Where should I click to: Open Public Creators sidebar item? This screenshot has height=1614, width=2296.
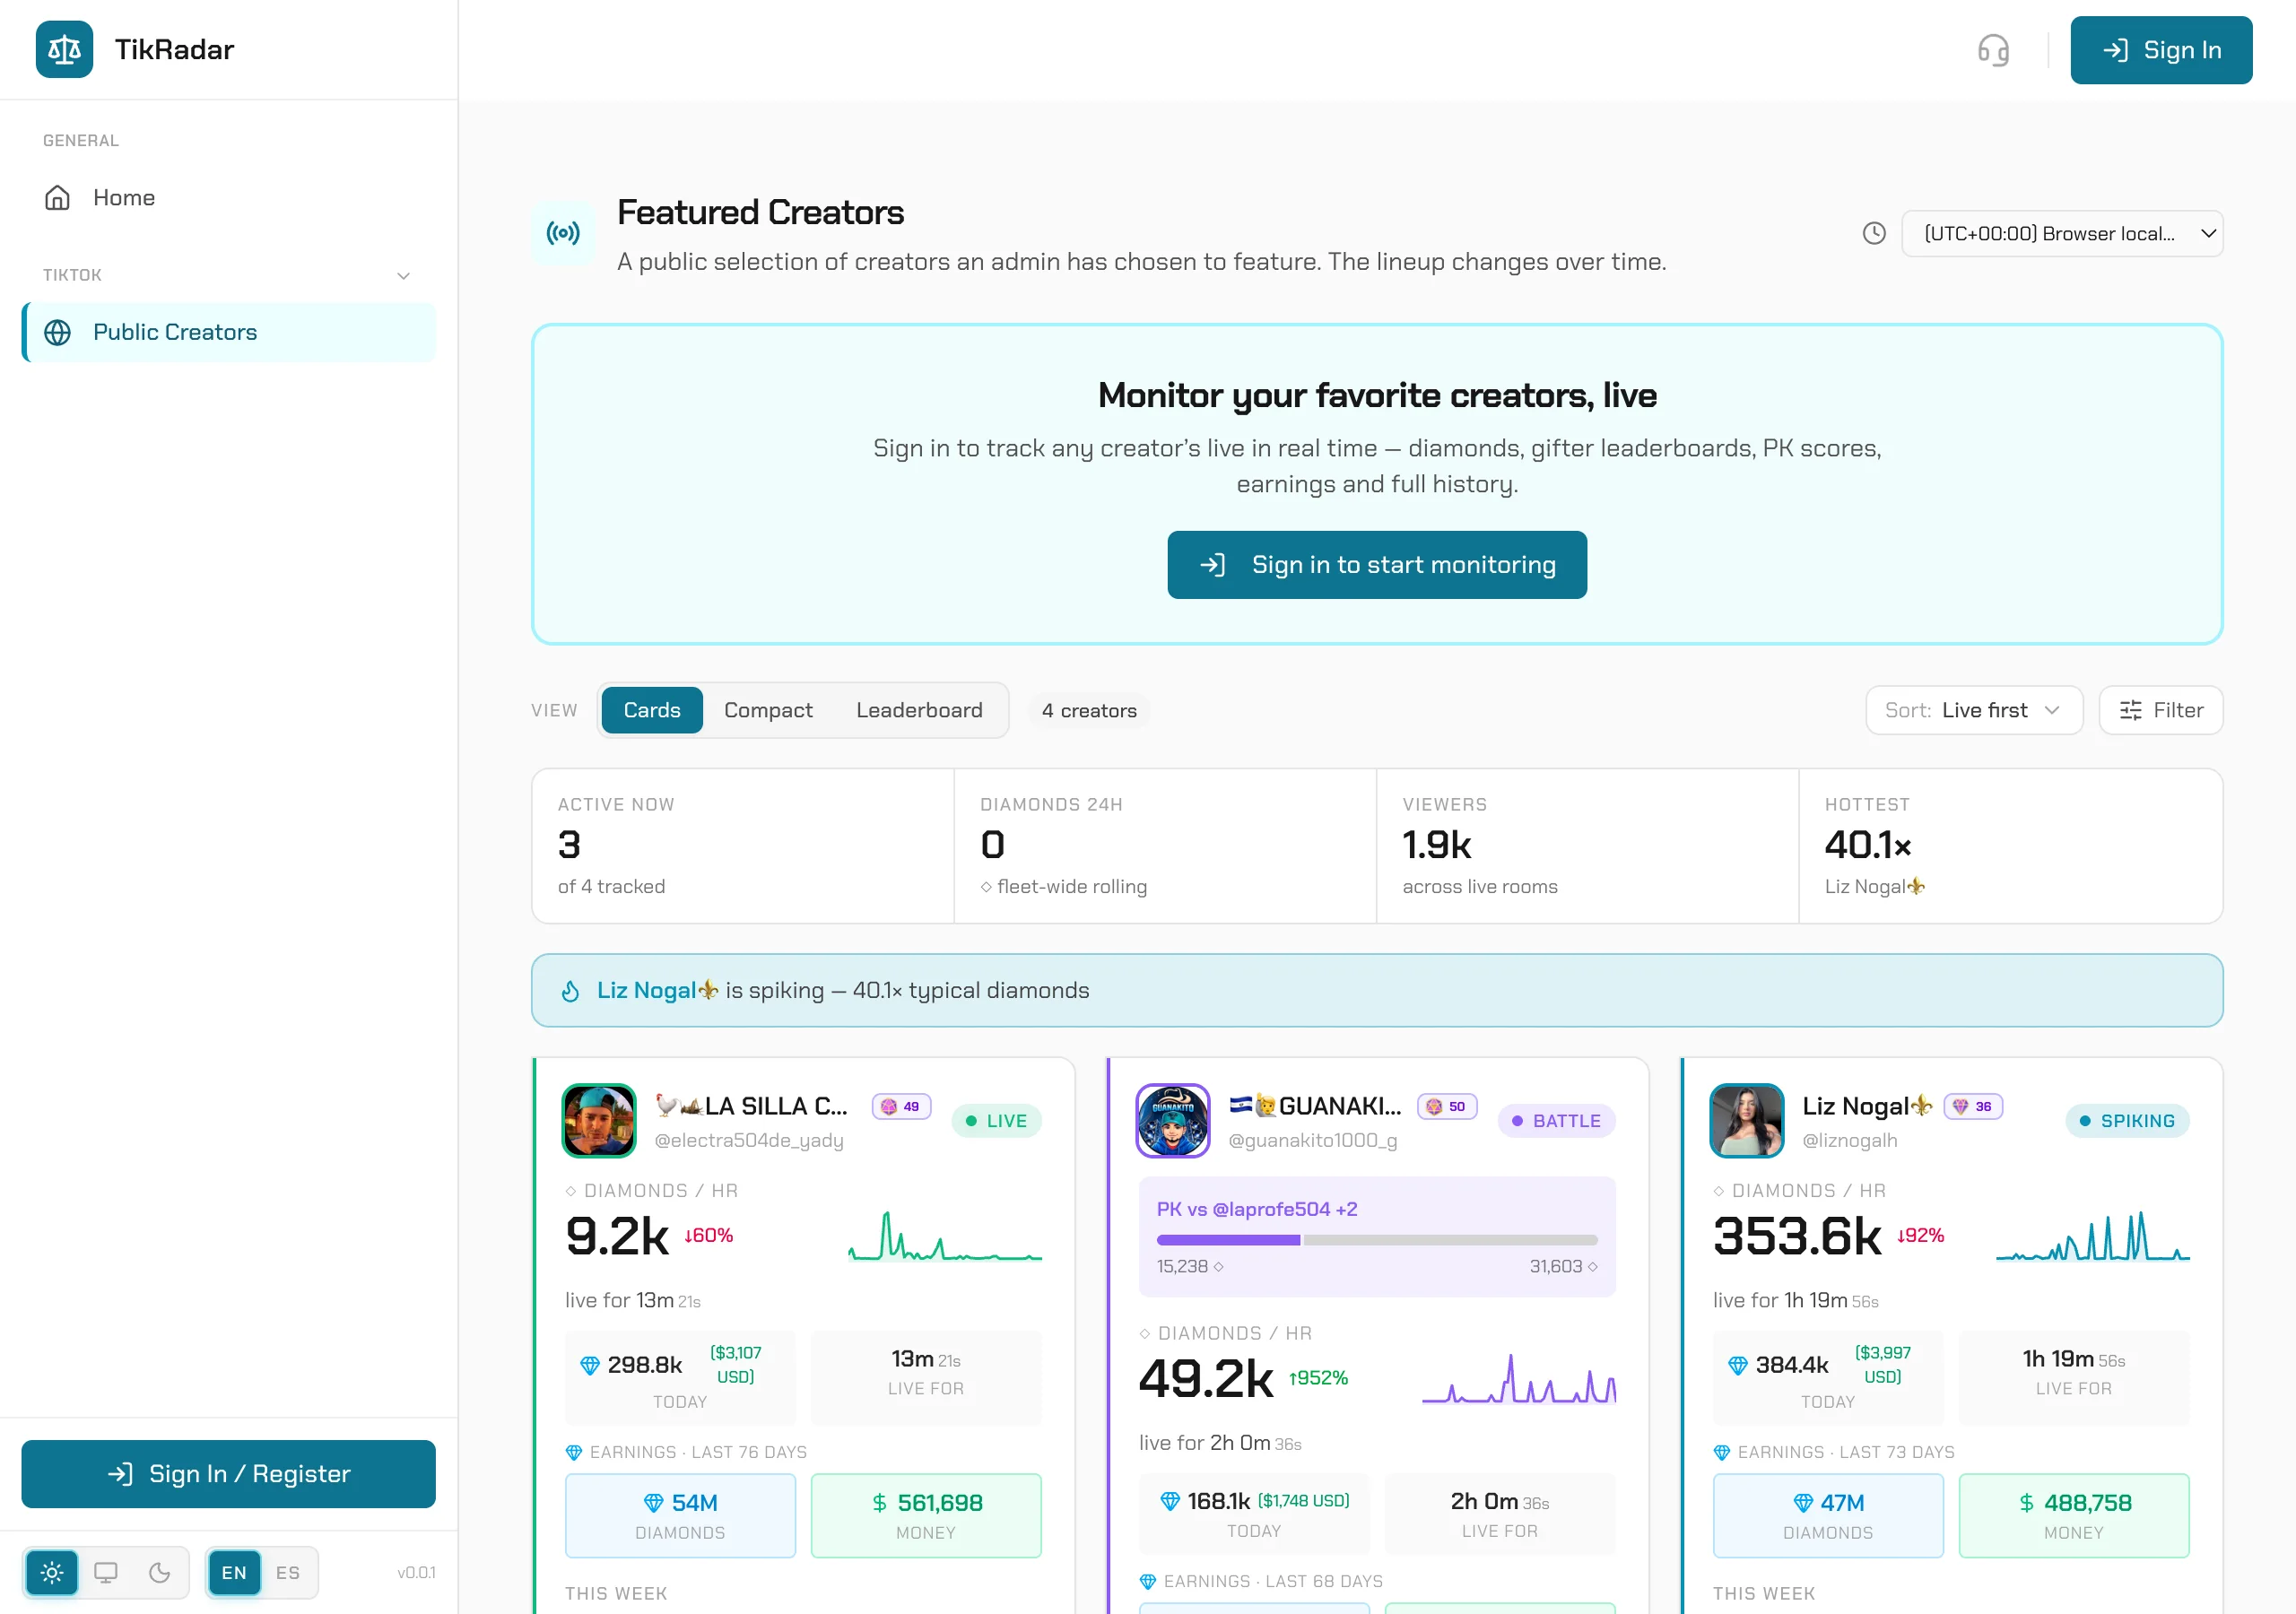229,332
